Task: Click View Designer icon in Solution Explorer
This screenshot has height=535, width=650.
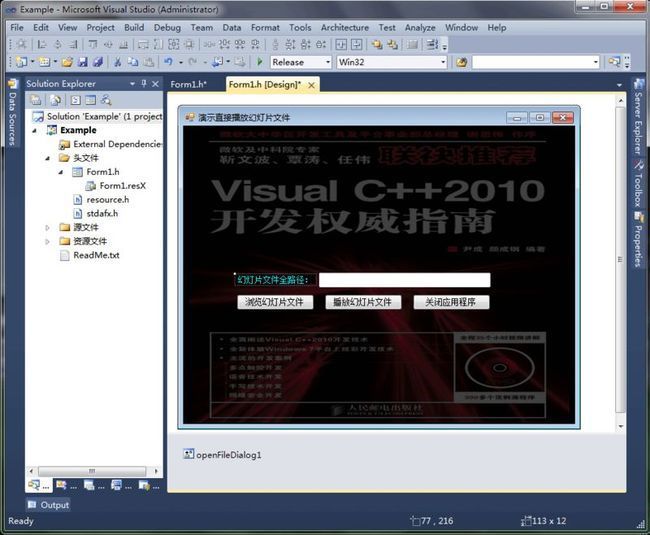Action: point(90,100)
